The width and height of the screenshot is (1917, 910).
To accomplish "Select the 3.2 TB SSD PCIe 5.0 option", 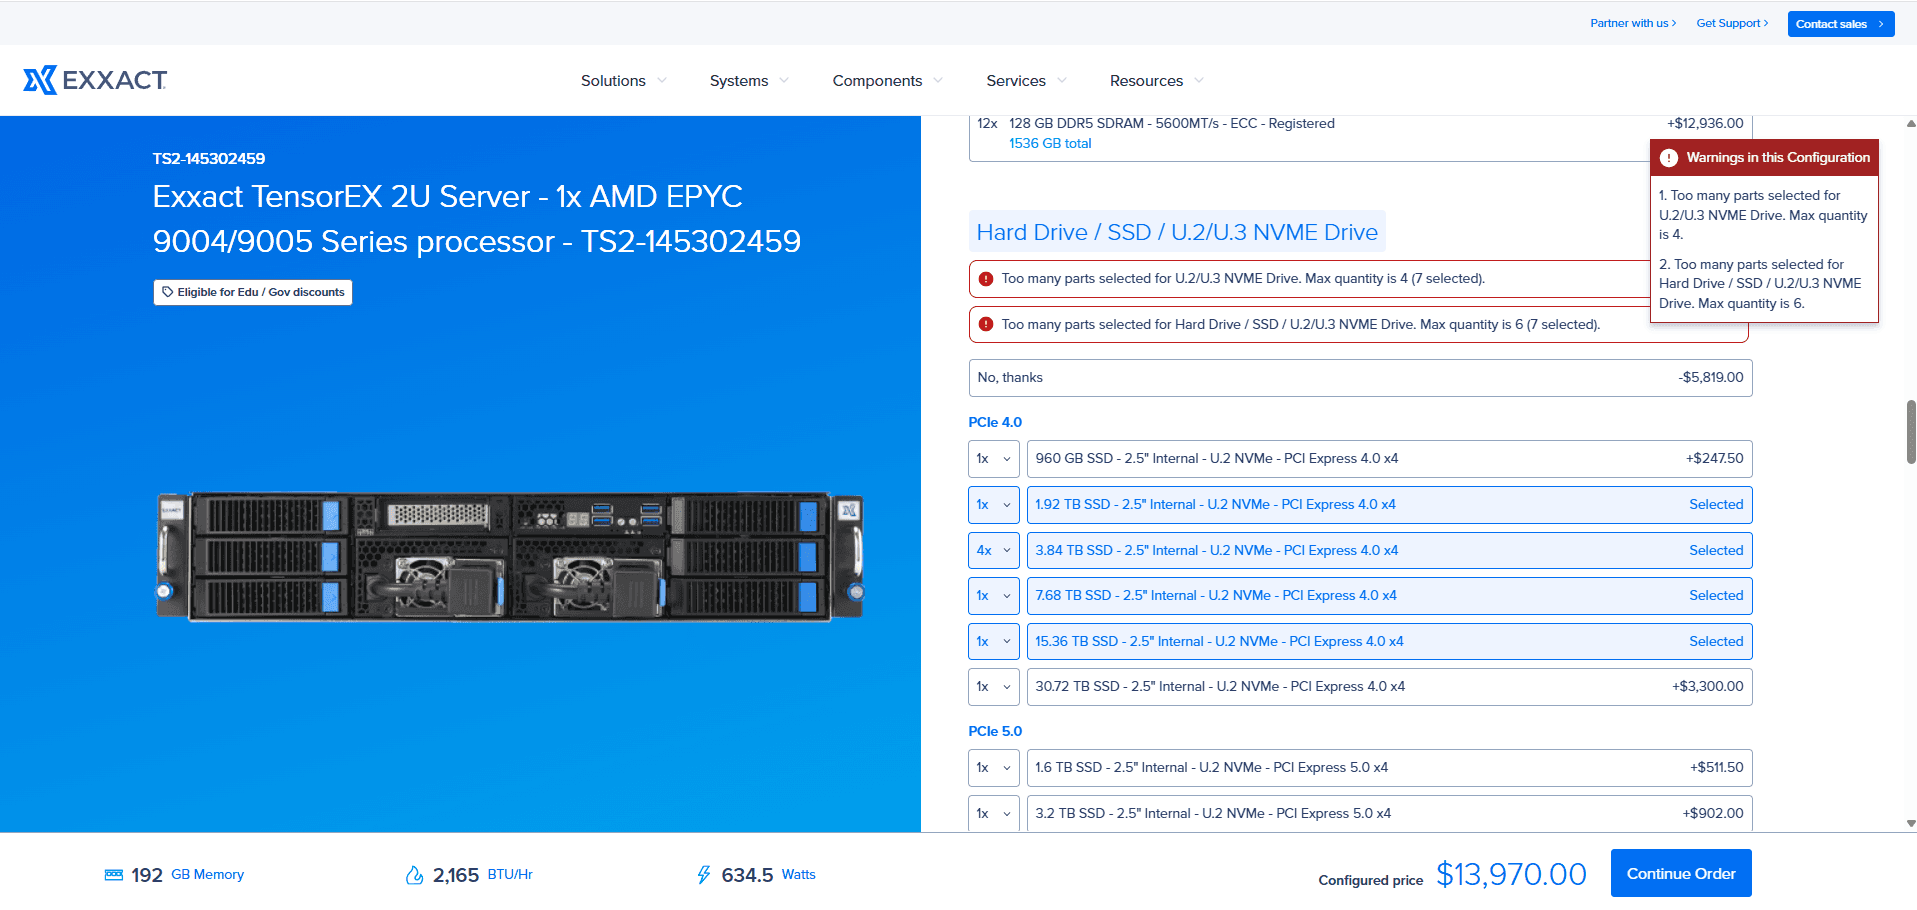I will pyautogui.click(x=1389, y=814).
